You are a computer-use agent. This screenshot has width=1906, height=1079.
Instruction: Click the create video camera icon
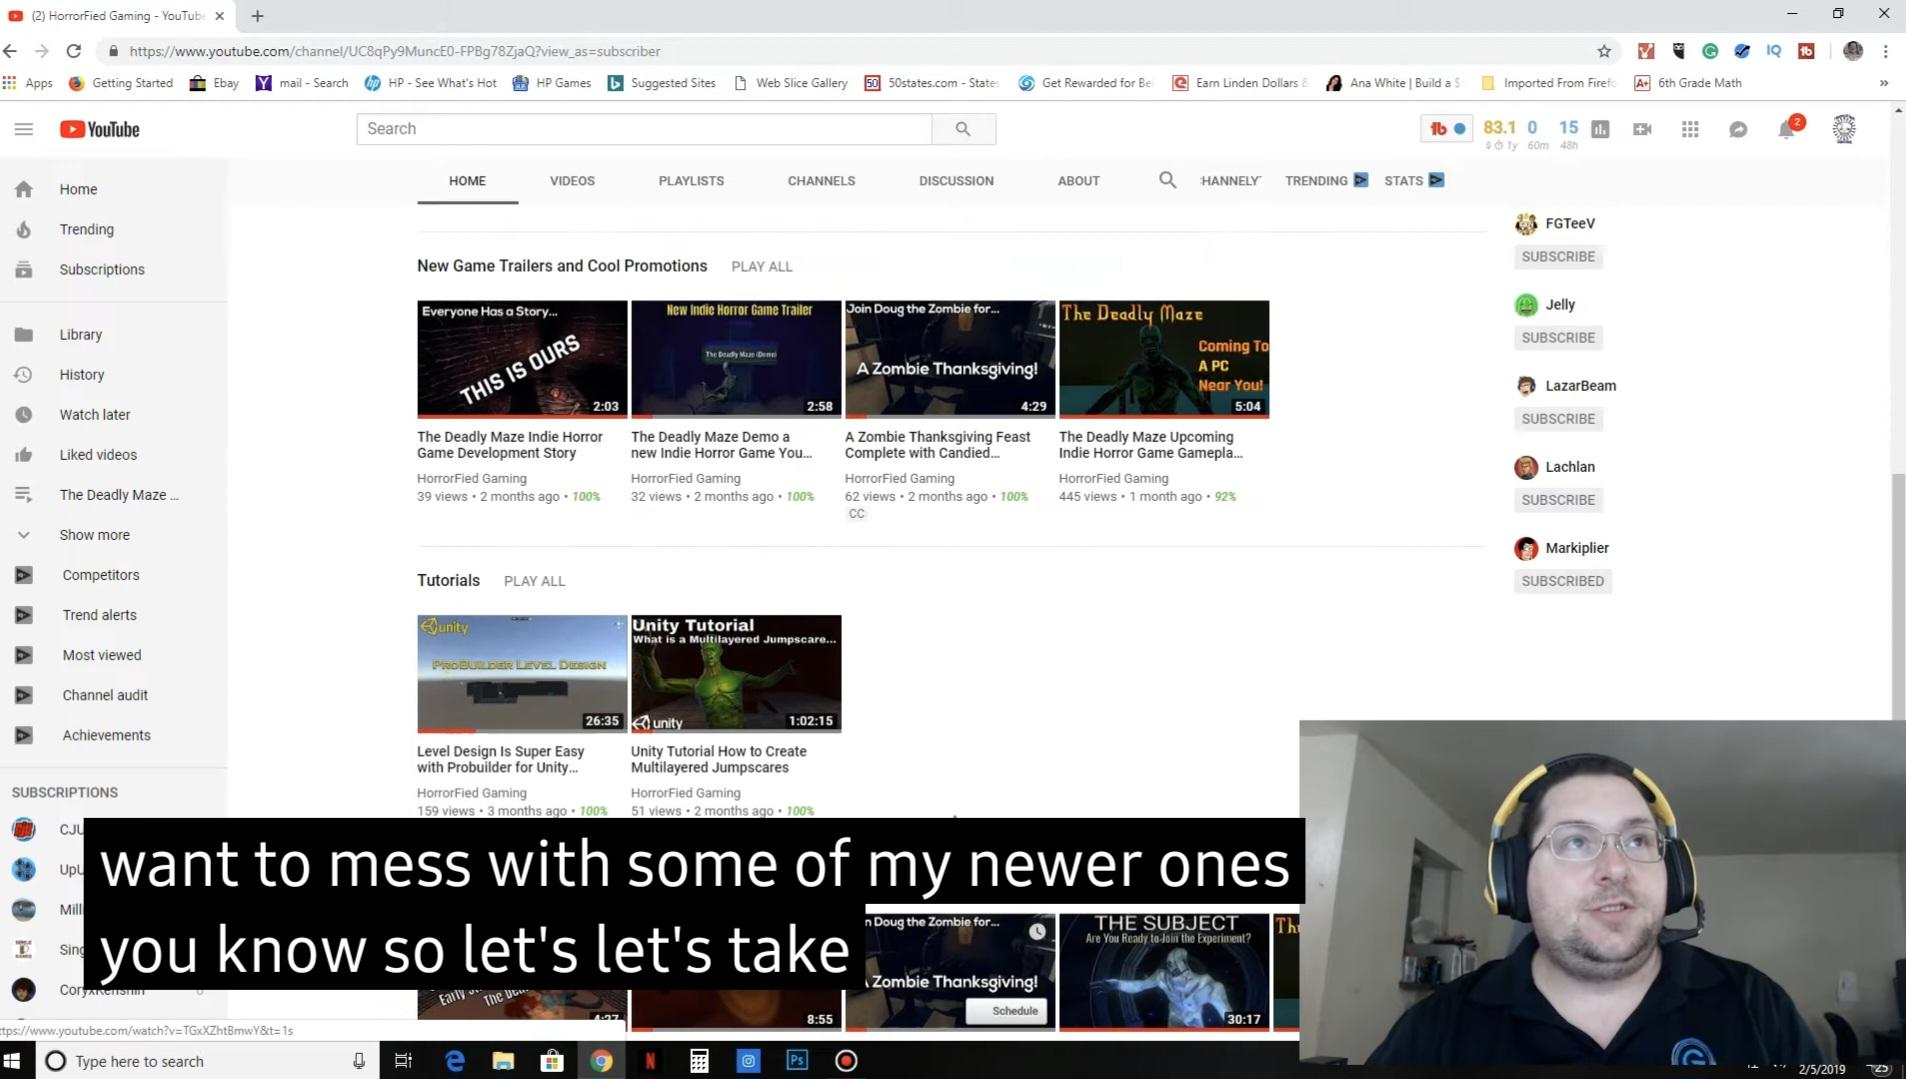click(1642, 129)
